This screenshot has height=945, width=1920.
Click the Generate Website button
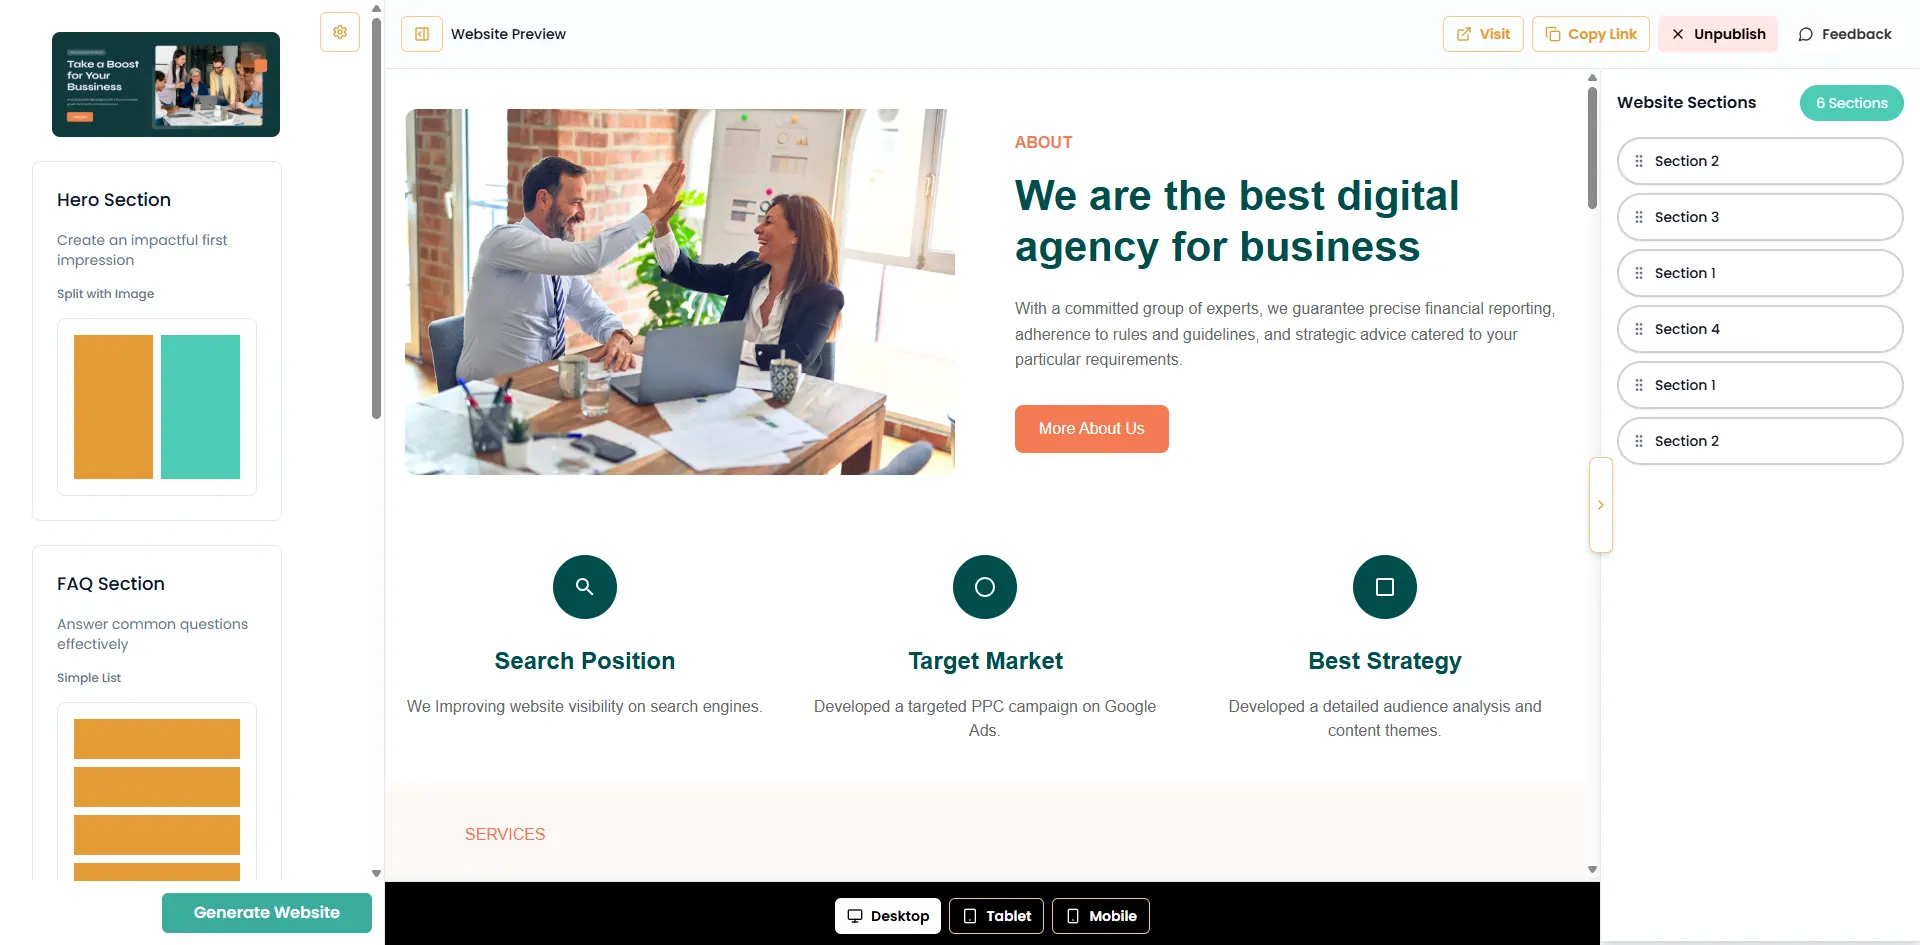(x=267, y=913)
